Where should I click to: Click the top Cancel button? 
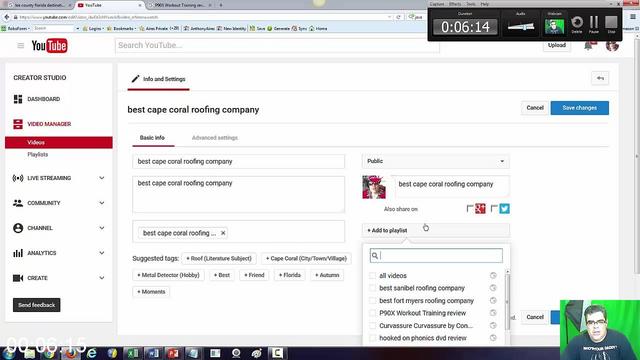tap(535, 108)
